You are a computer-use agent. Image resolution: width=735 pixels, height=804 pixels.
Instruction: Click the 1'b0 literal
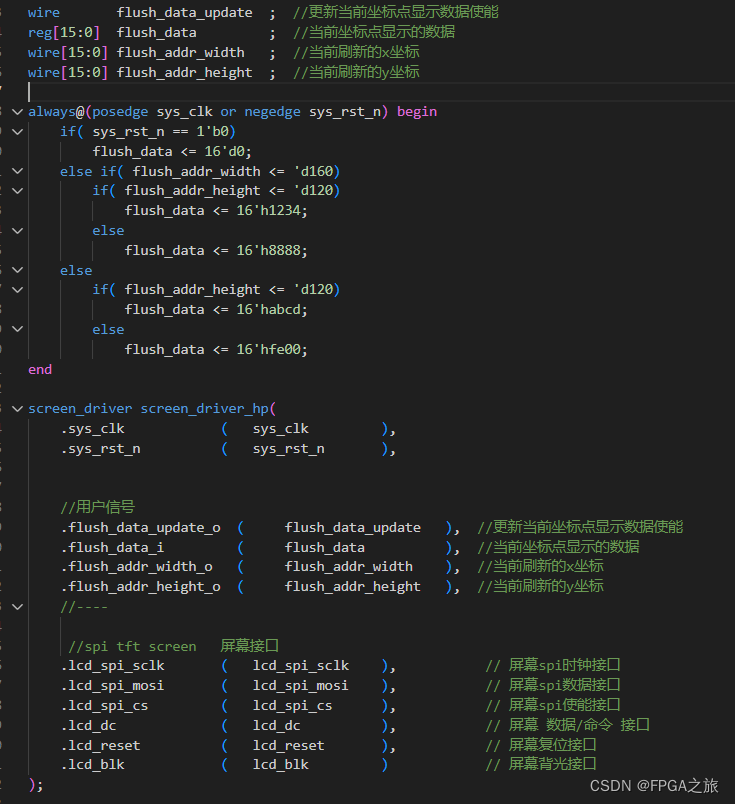(x=212, y=132)
